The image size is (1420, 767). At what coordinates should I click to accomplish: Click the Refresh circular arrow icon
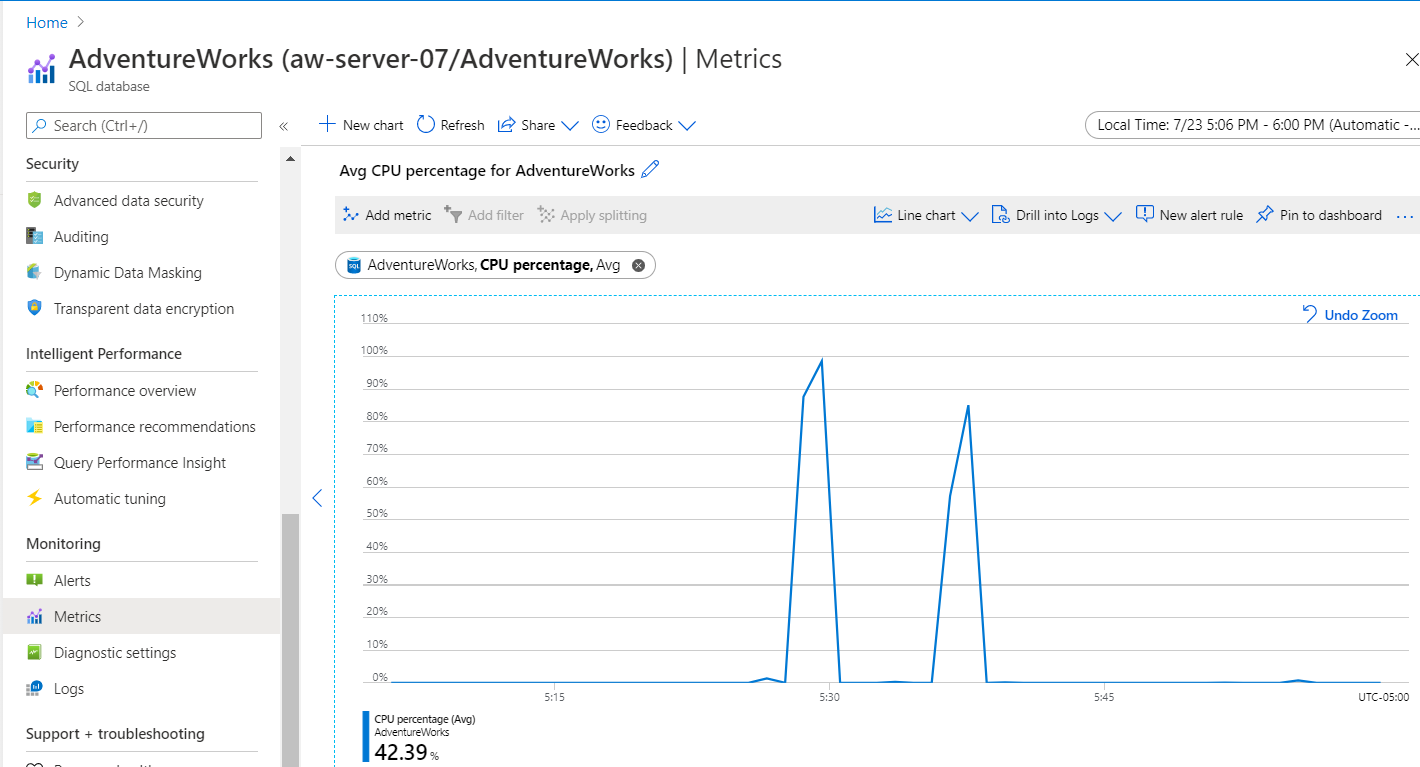pyautogui.click(x=426, y=124)
